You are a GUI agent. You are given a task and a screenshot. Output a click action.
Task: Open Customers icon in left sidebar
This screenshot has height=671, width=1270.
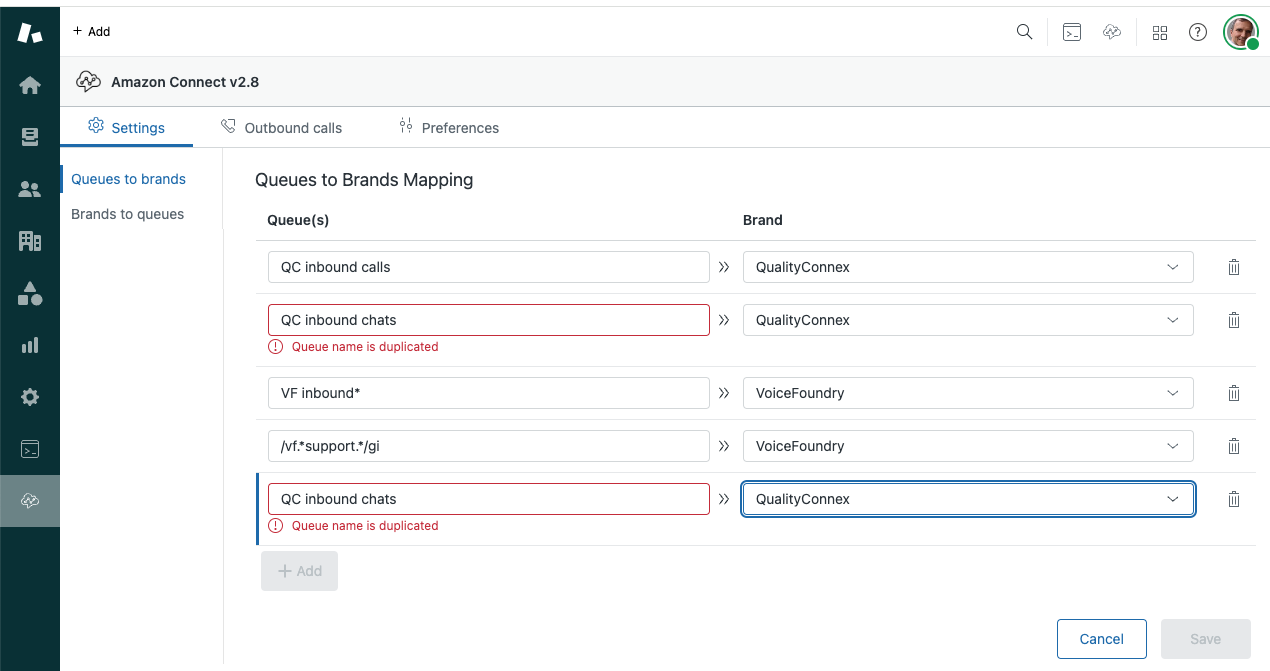click(x=30, y=189)
